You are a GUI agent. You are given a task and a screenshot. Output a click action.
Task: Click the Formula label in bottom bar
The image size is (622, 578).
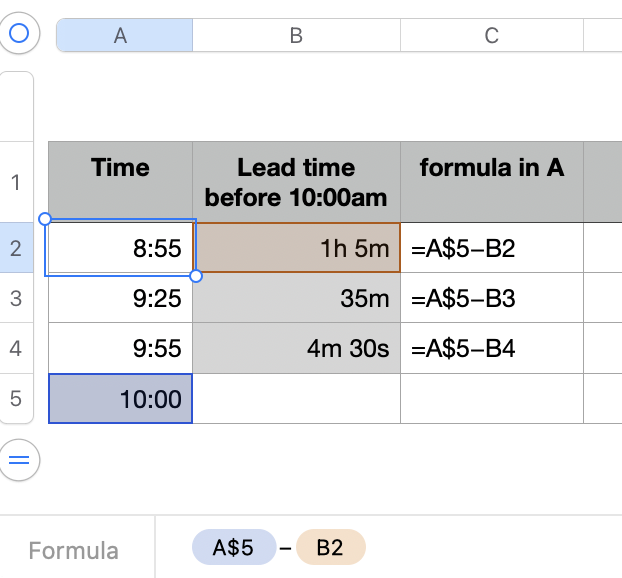pos(73,550)
